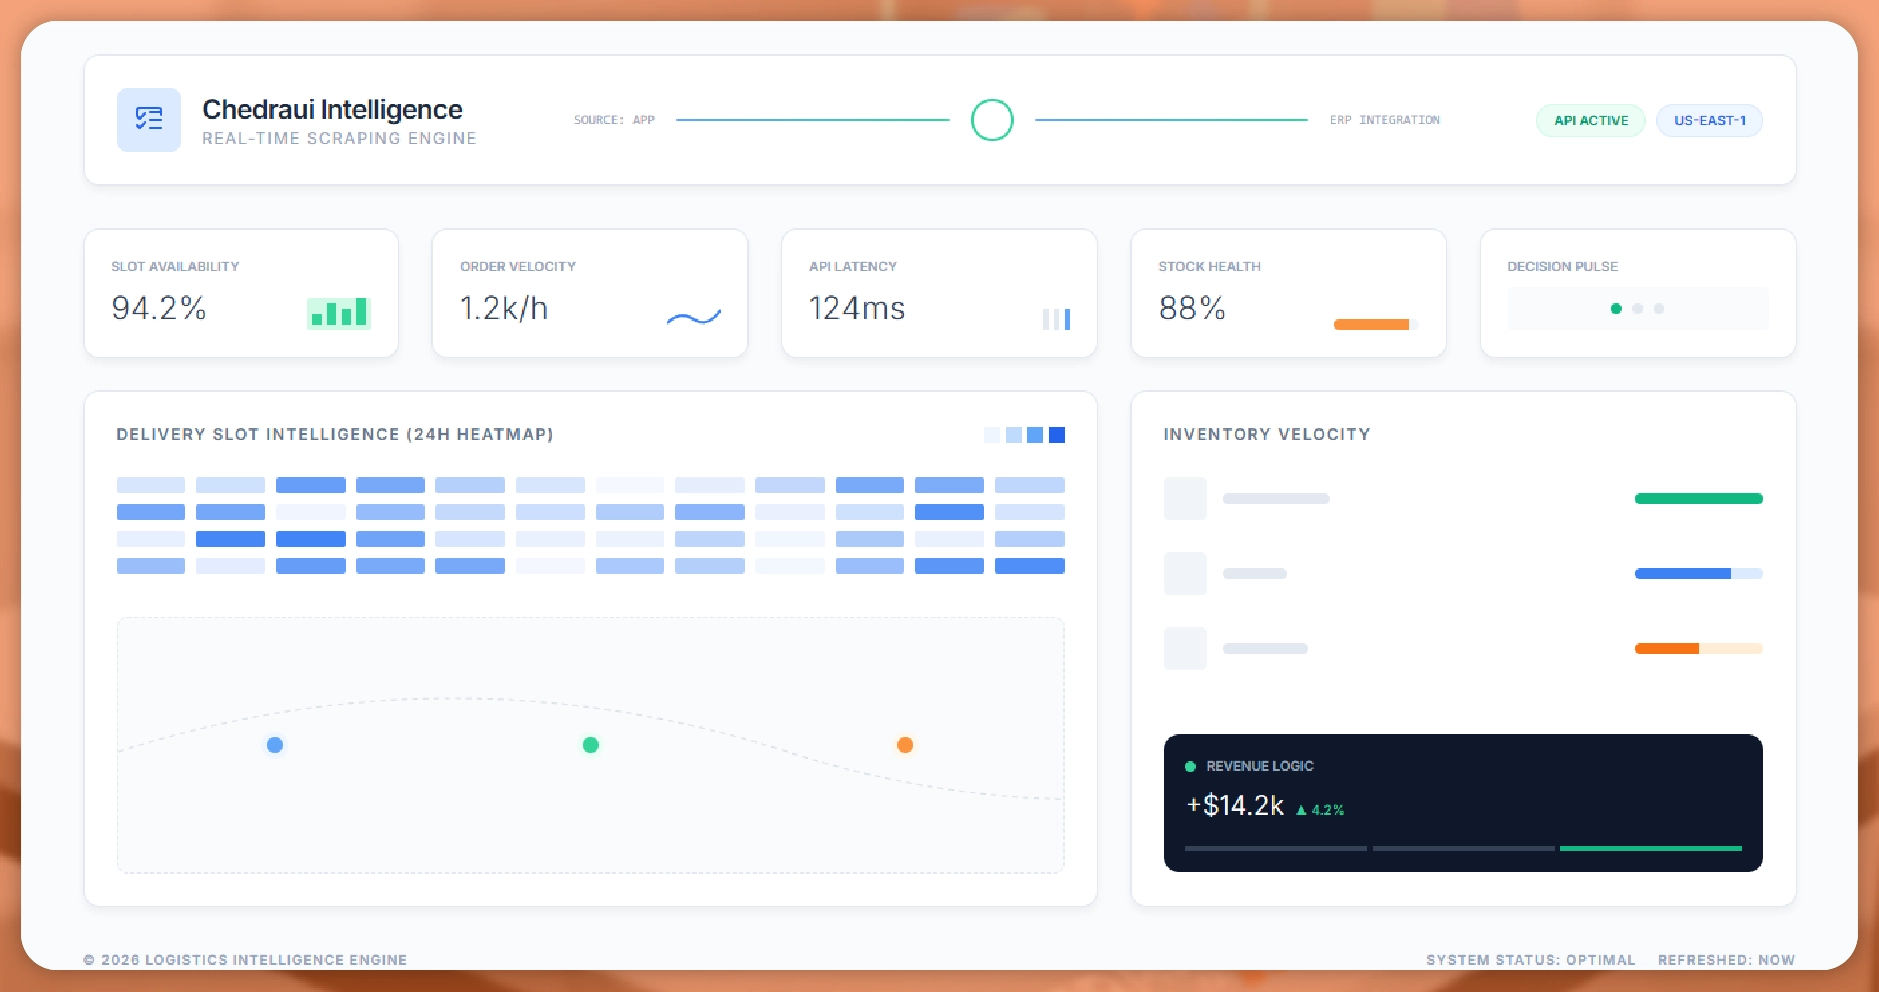Click the lightest heatmap legend swatch
Image resolution: width=1879 pixels, height=992 pixels.
pyautogui.click(x=991, y=435)
